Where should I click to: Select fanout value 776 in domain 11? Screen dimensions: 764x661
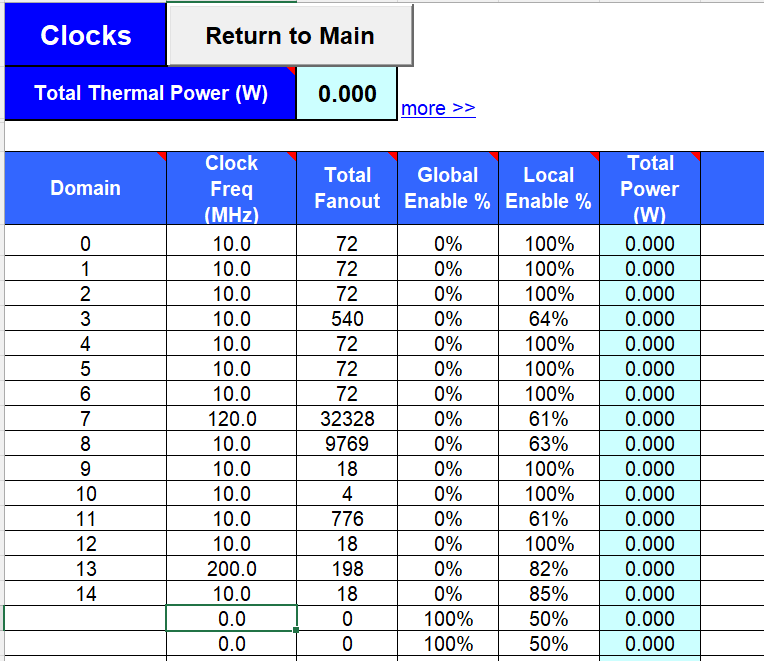coord(347,518)
